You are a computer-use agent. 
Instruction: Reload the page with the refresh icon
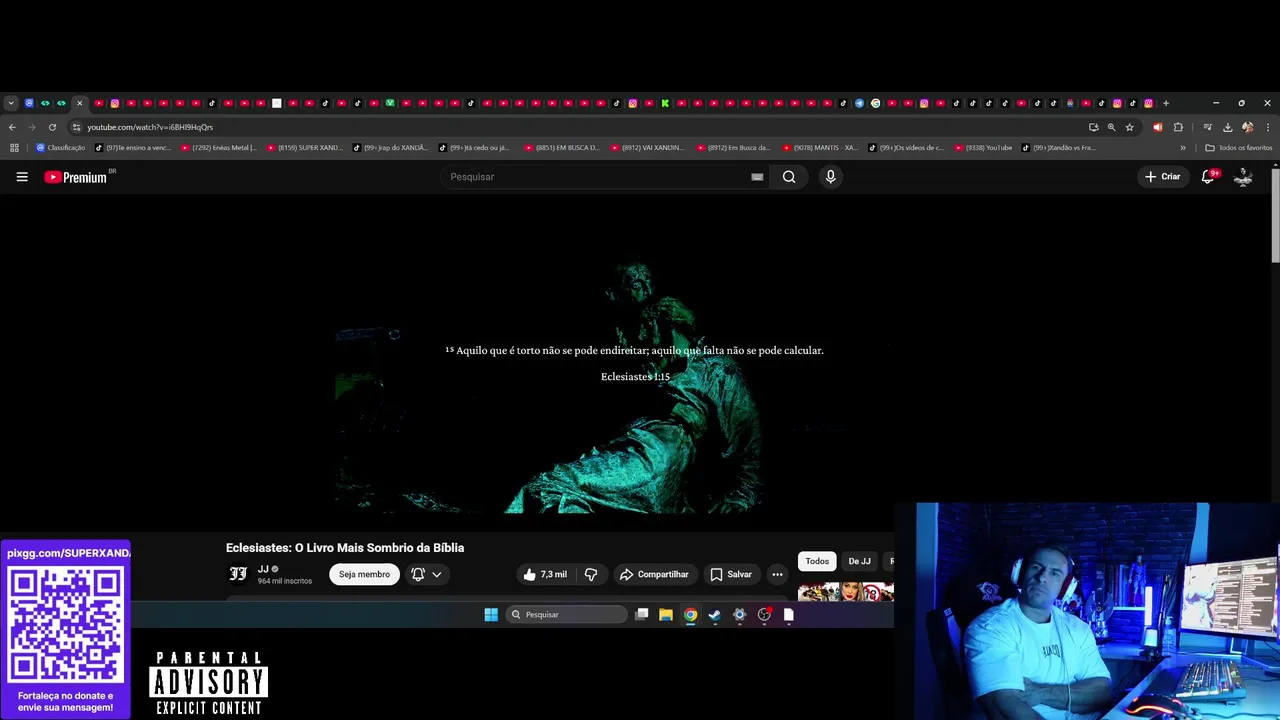coord(52,127)
